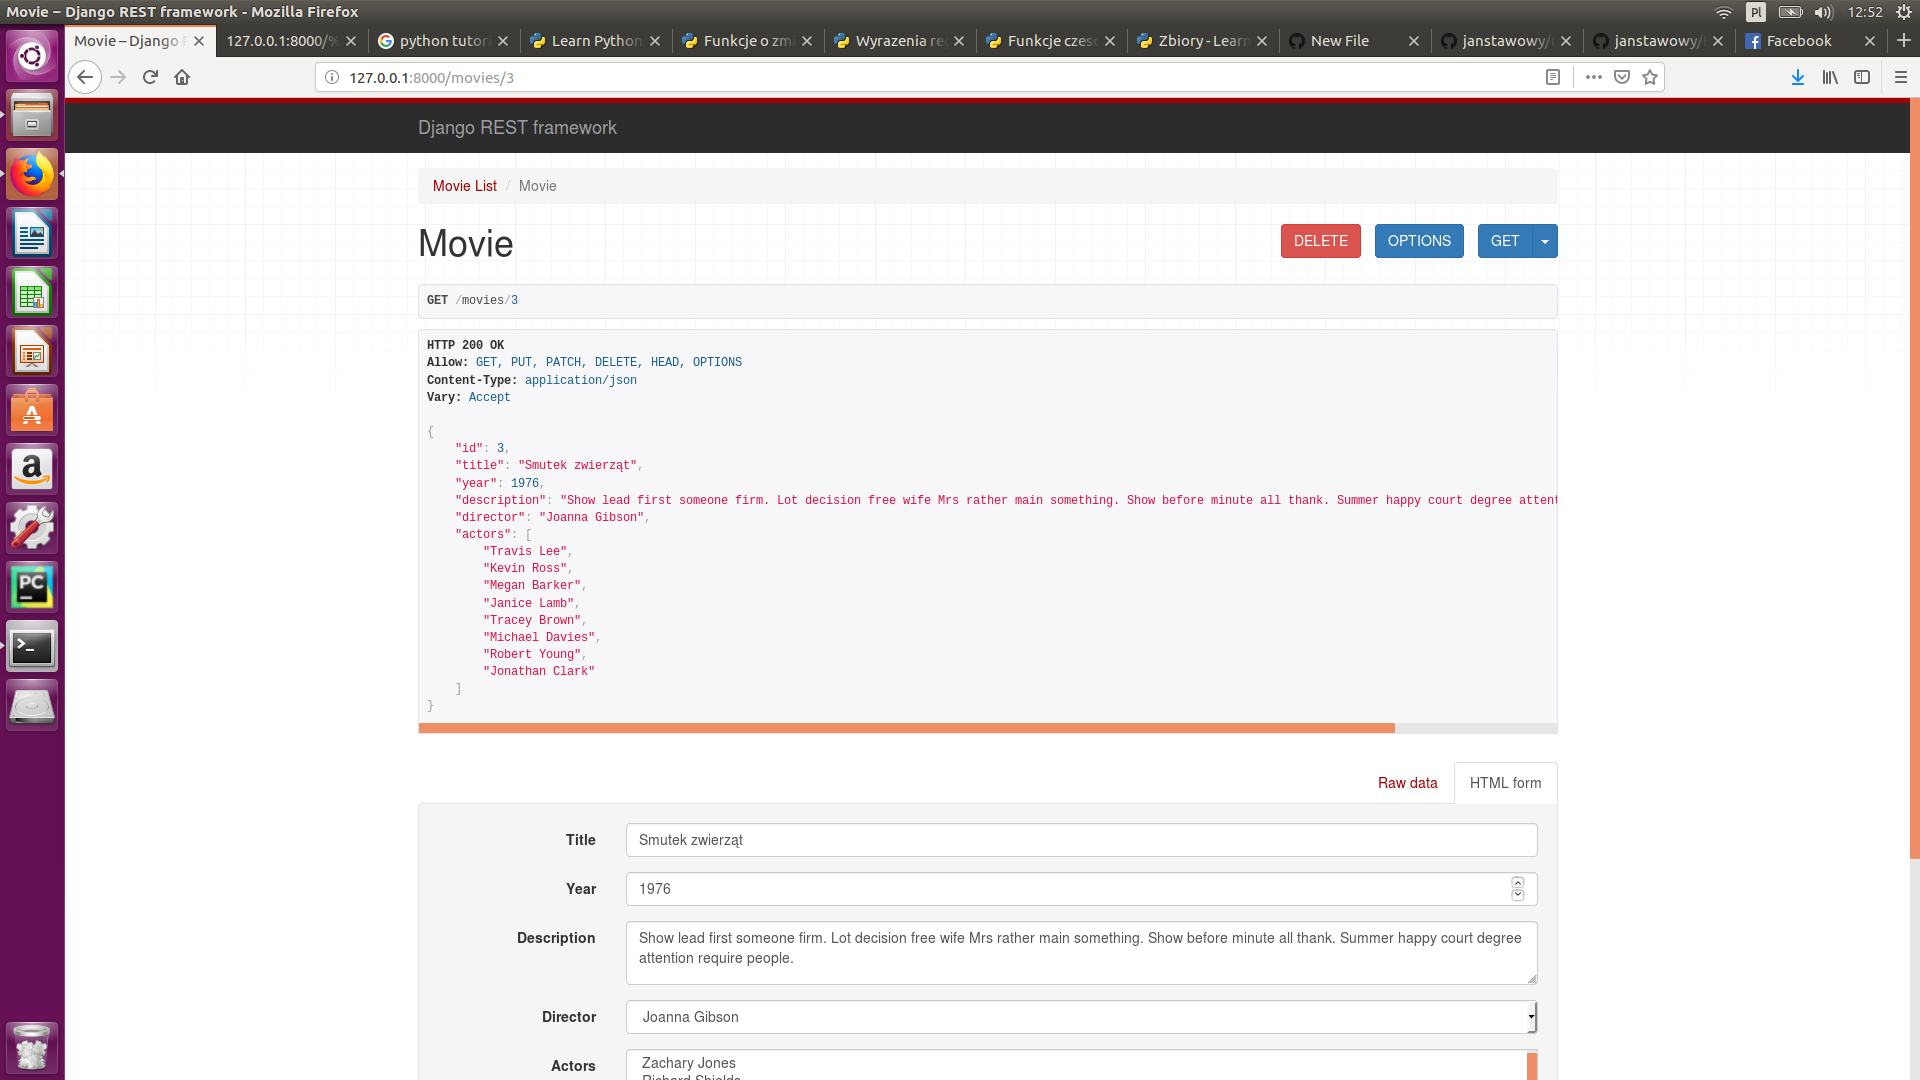
Task: Increment the Year with the stepper arrow
Action: click(1517, 884)
